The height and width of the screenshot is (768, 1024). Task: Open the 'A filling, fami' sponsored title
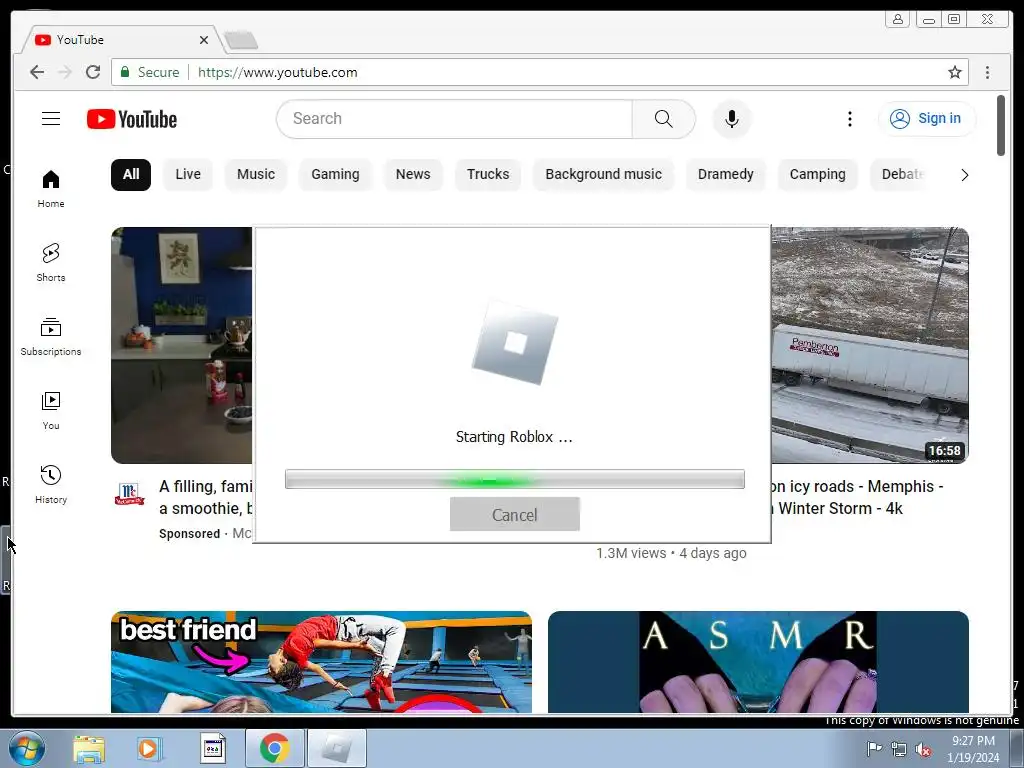pyautogui.click(x=206, y=497)
